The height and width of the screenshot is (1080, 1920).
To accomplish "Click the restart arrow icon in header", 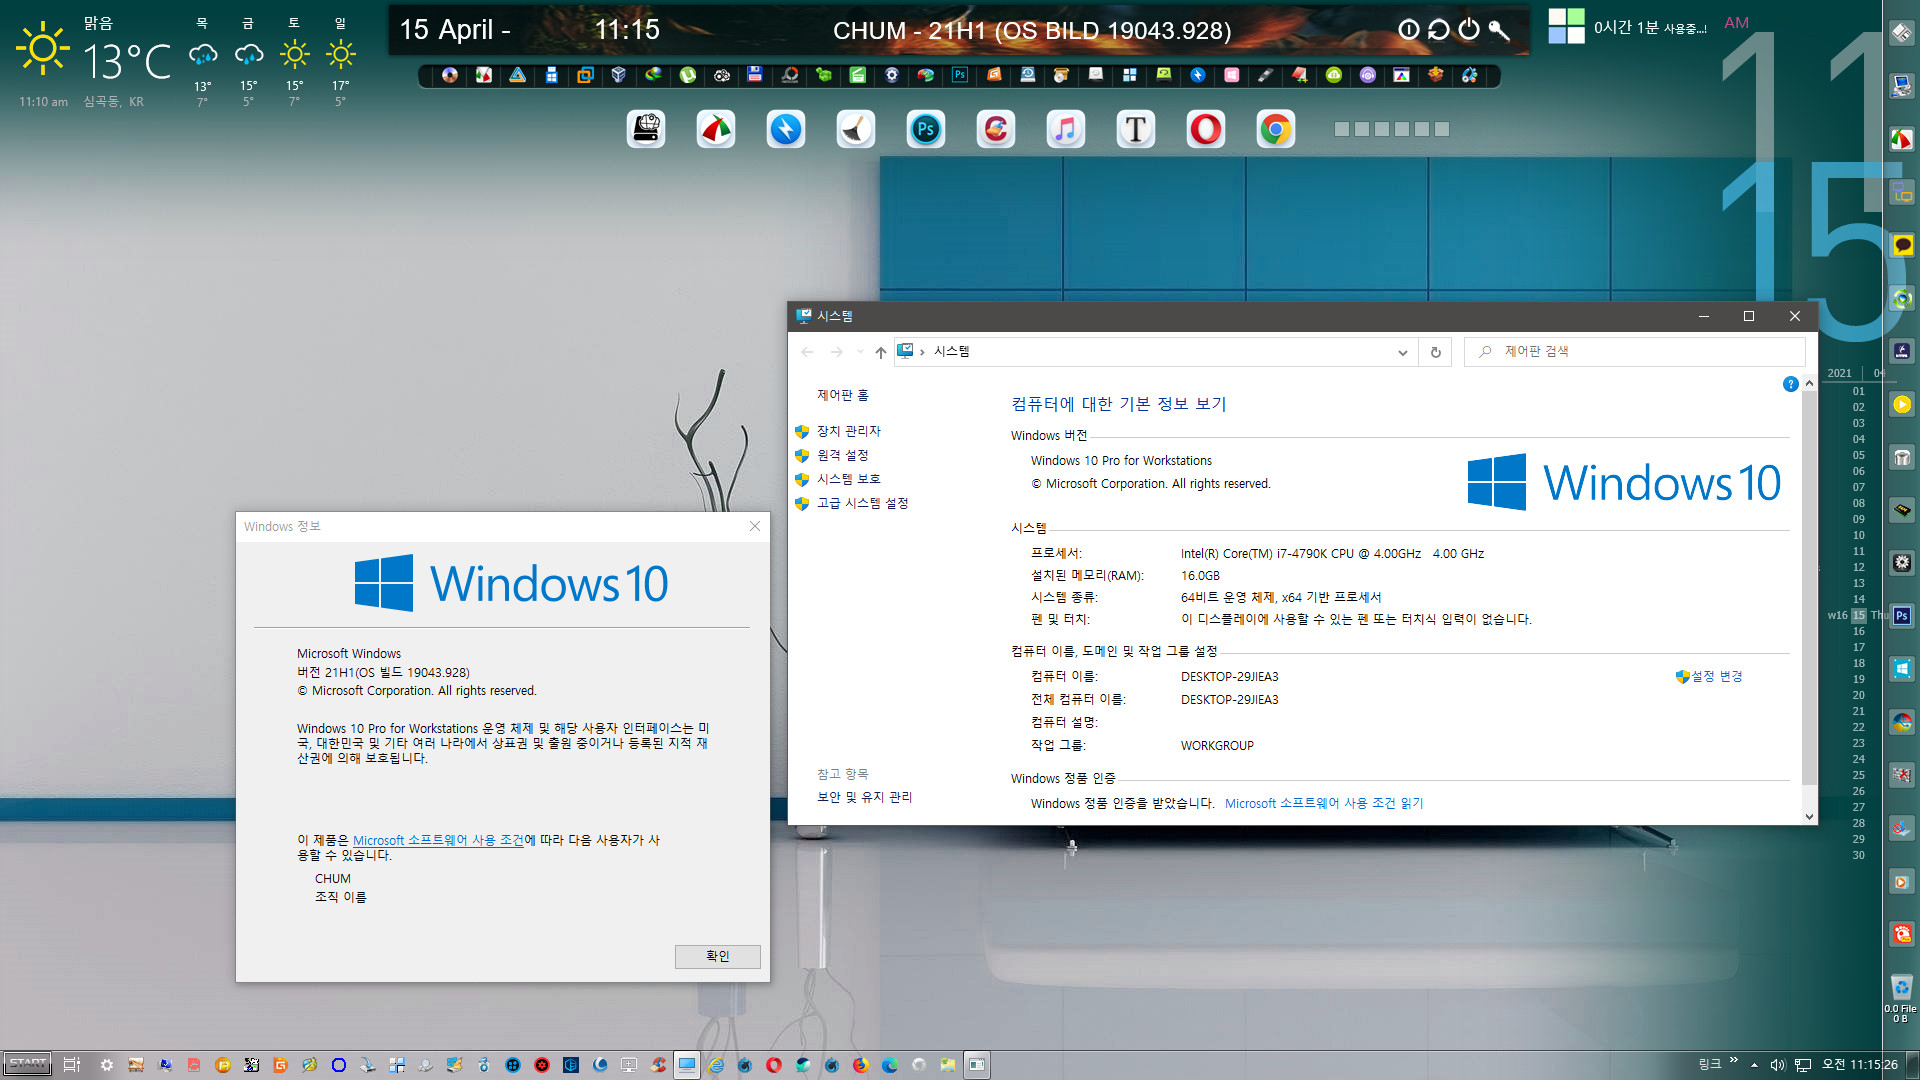I will pos(1438,30).
